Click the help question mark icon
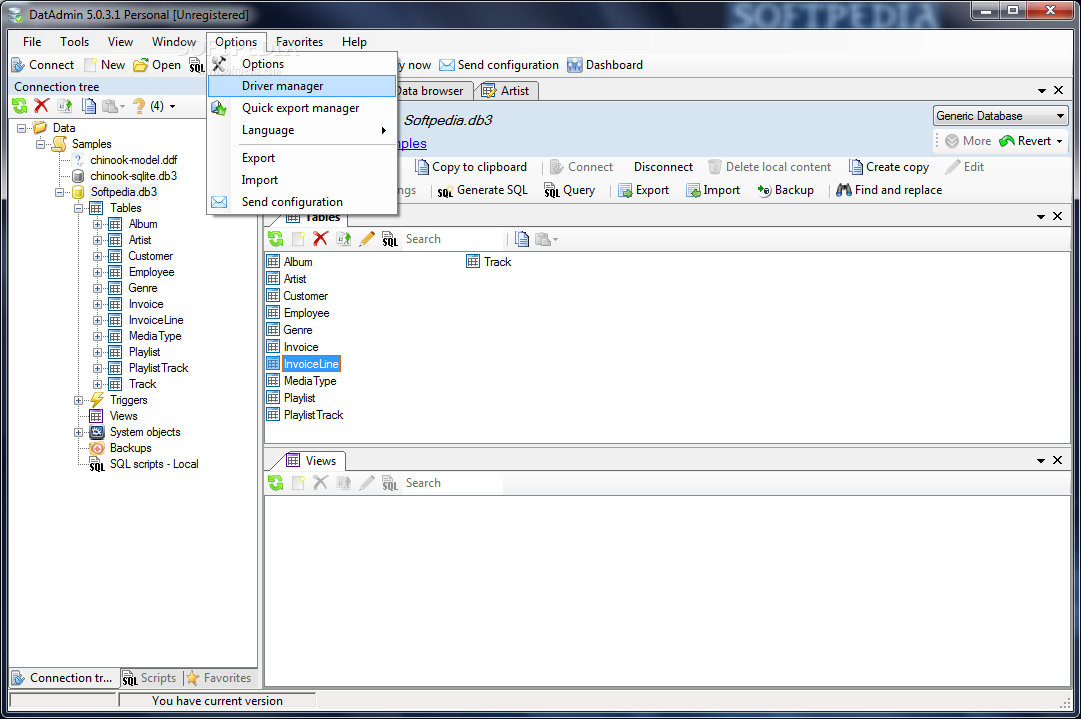1081x719 pixels. (x=139, y=105)
